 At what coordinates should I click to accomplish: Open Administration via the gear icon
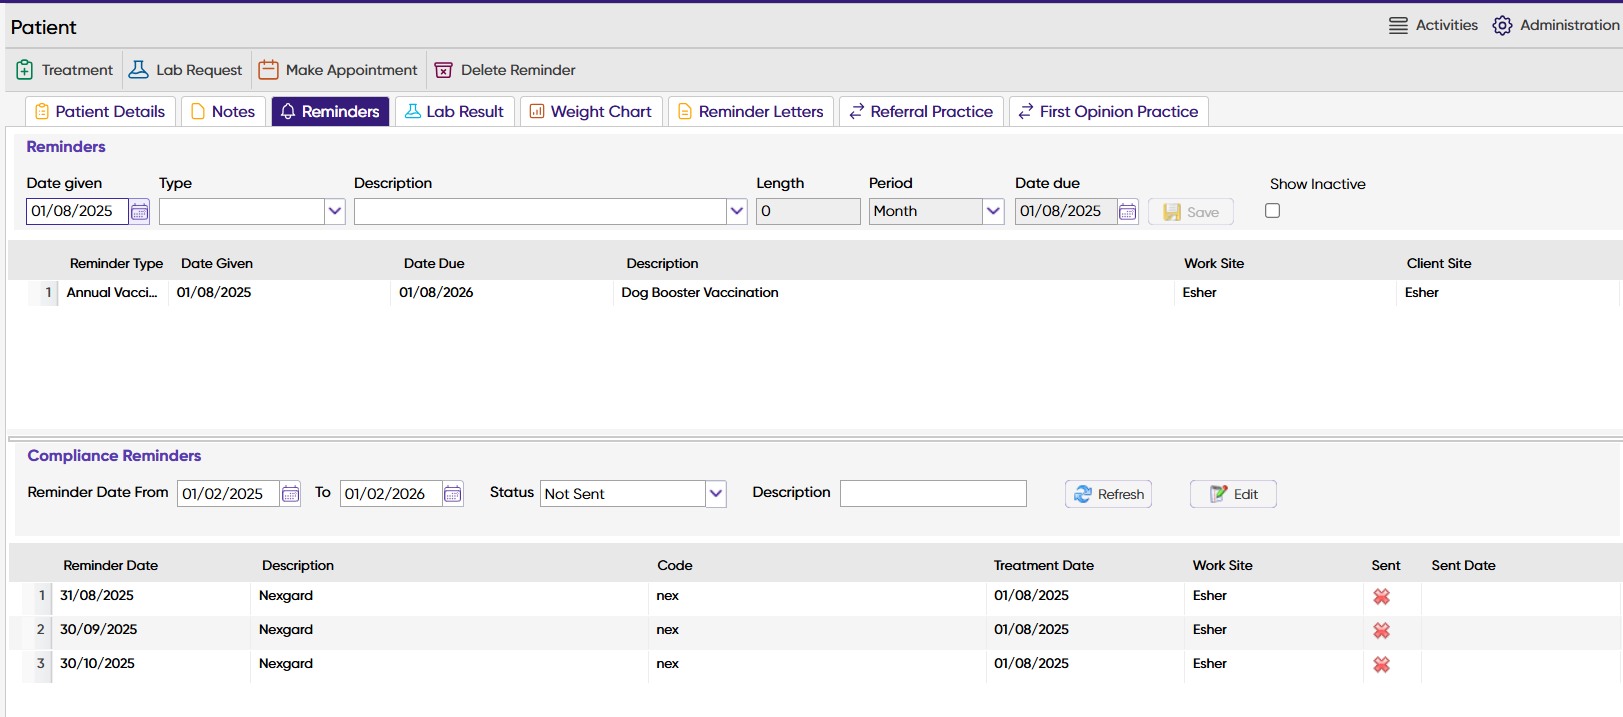1502,26
